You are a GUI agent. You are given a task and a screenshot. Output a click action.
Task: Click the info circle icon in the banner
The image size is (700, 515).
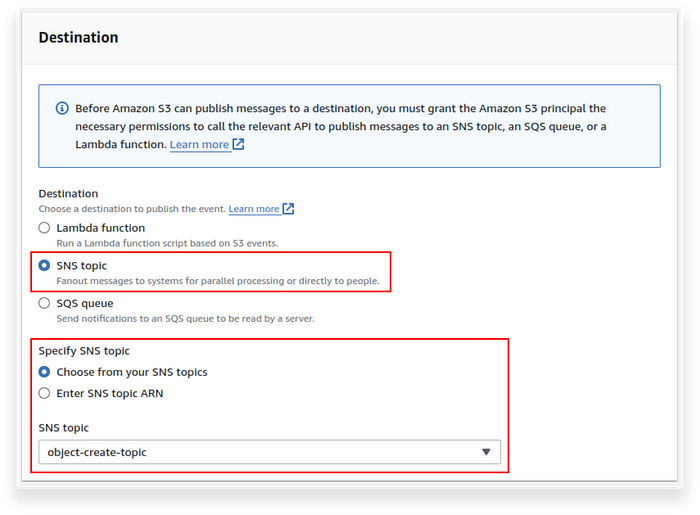click(x=62, y=108)
